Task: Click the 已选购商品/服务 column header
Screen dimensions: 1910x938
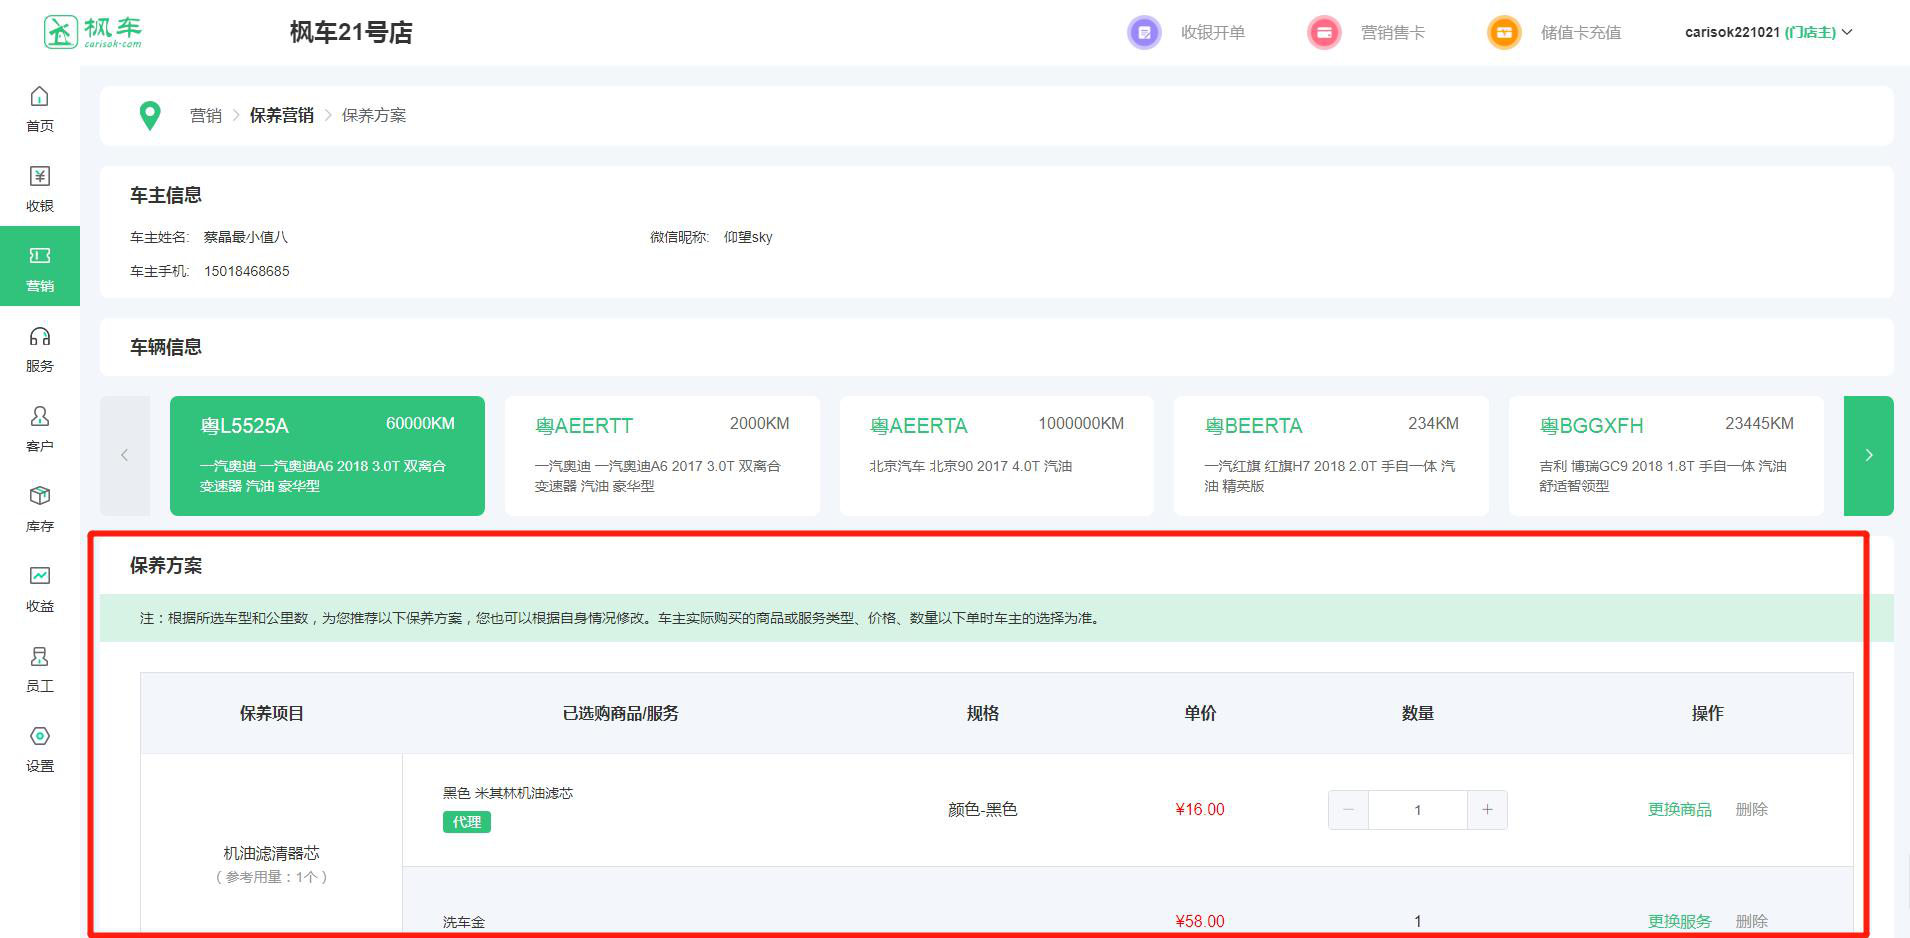Action: pyautogui.click(x=621, y=713)
